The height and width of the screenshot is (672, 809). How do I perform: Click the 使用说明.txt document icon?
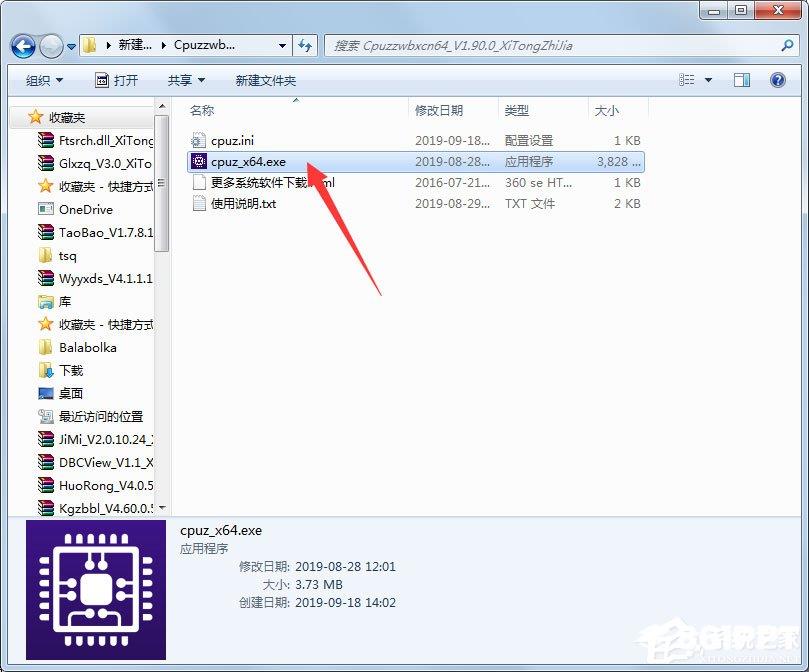coord(199,203)
